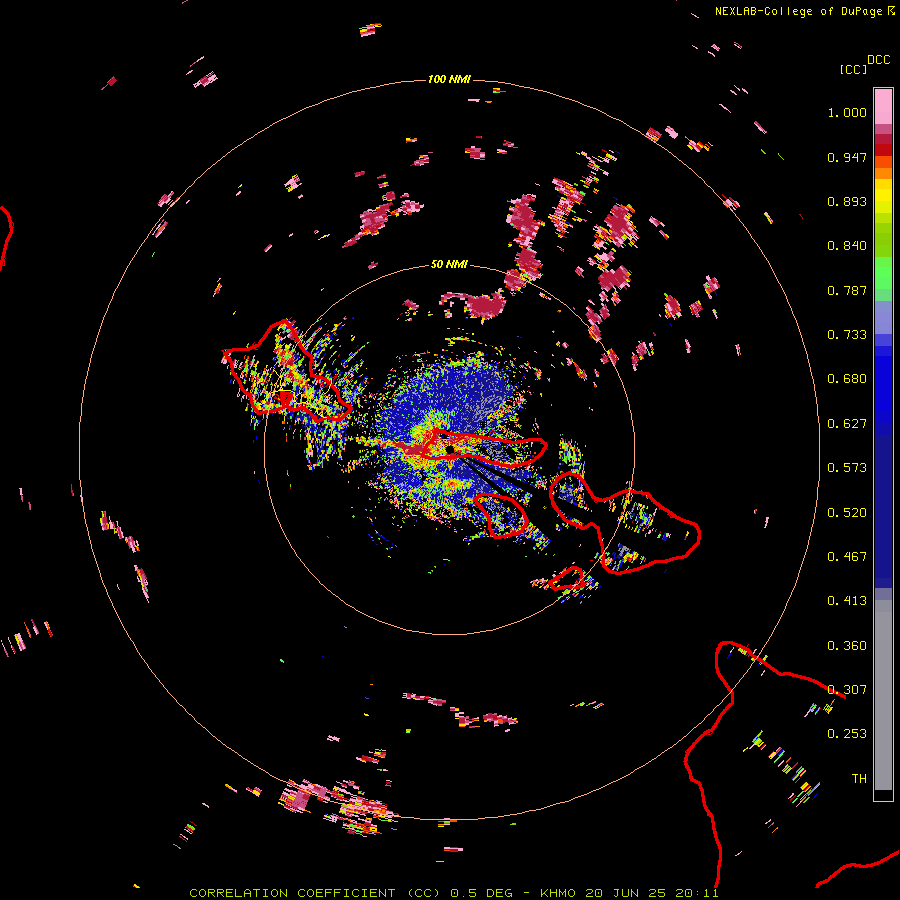Select the 0.573 legend value

pyautogui.click(x=847, y=468)
